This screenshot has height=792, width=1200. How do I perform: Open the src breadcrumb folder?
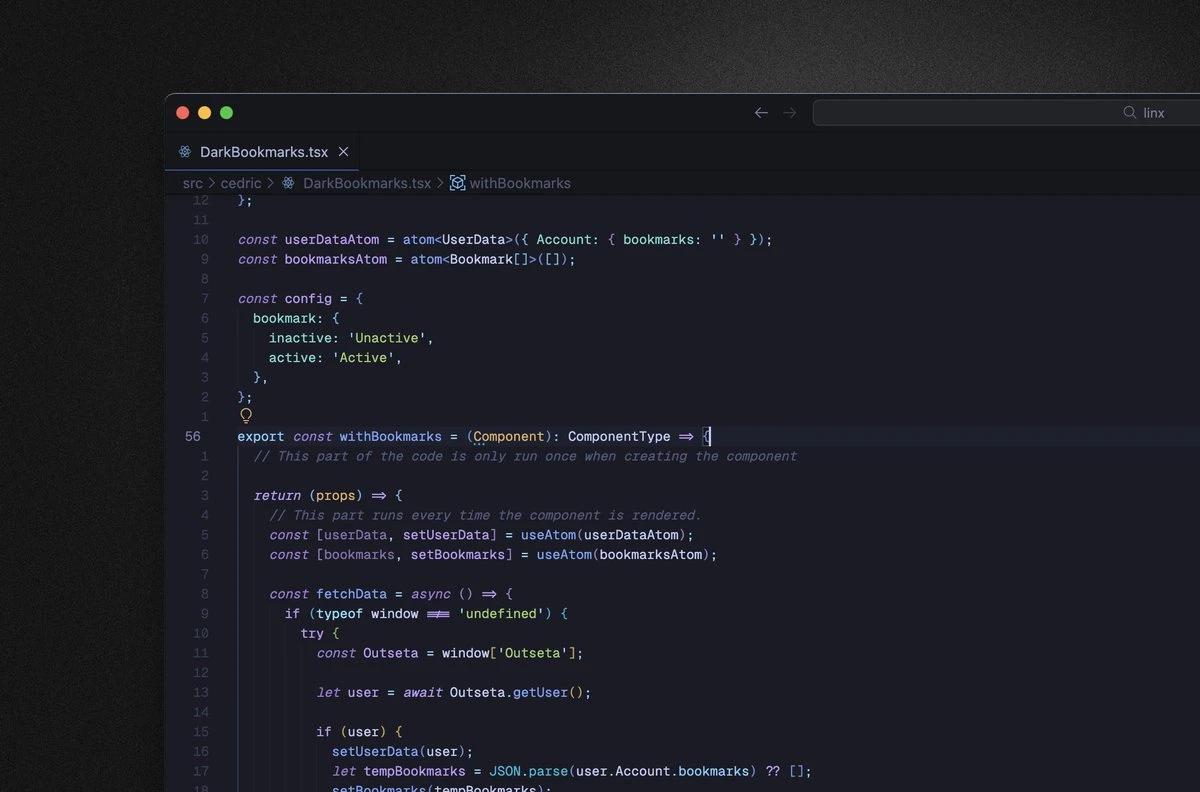192,183
